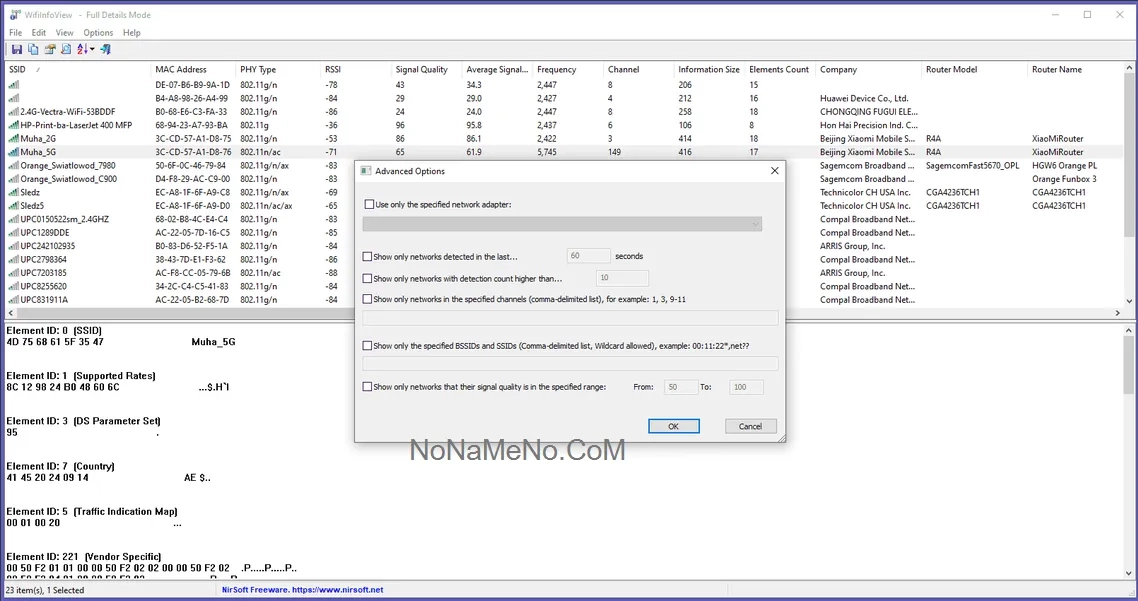The image size is (1138, 601).
Task: Click signal icon of UPC7203185 row
Action: (x=14, y=273)
